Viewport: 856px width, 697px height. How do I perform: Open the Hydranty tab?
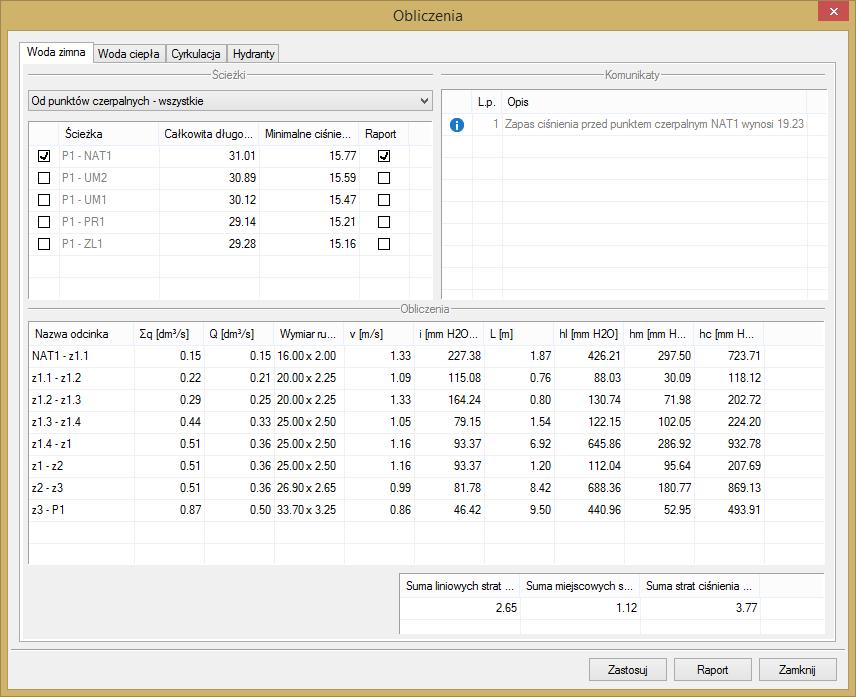253,53
